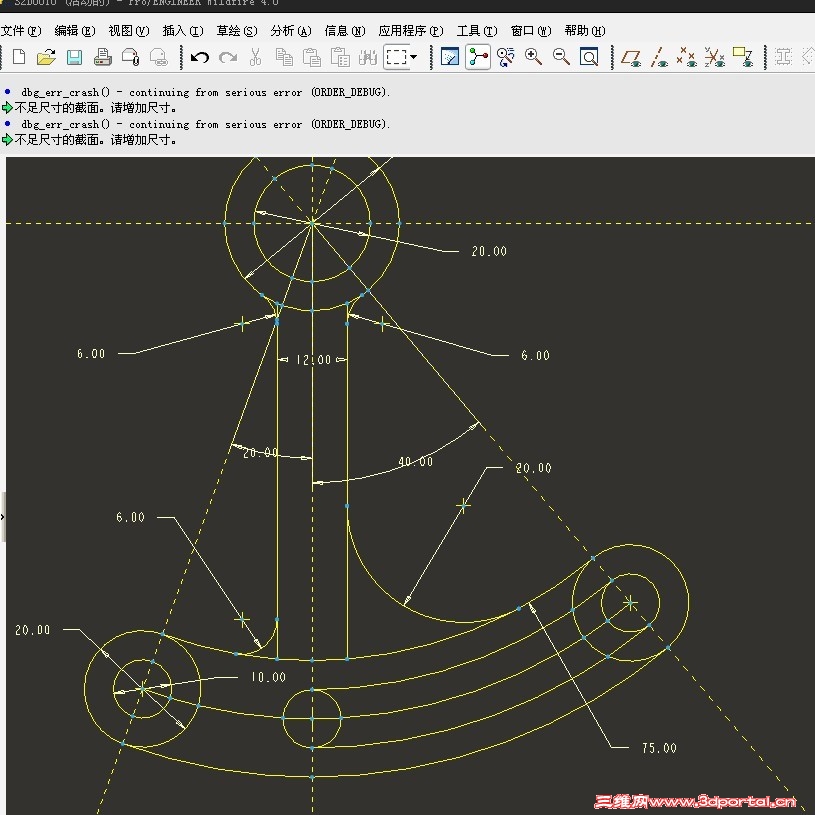Select the 6.00 dimension at upper right
Screen dimensions: 815x815
[535, 356]
